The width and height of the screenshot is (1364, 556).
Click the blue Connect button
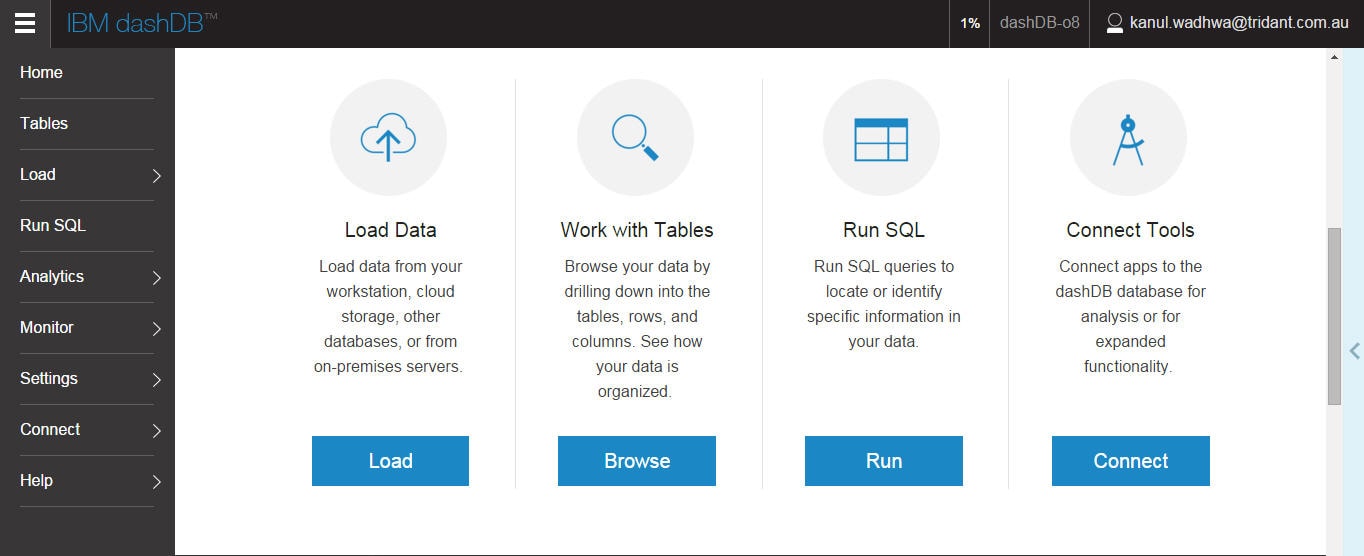pos(1131,461)
